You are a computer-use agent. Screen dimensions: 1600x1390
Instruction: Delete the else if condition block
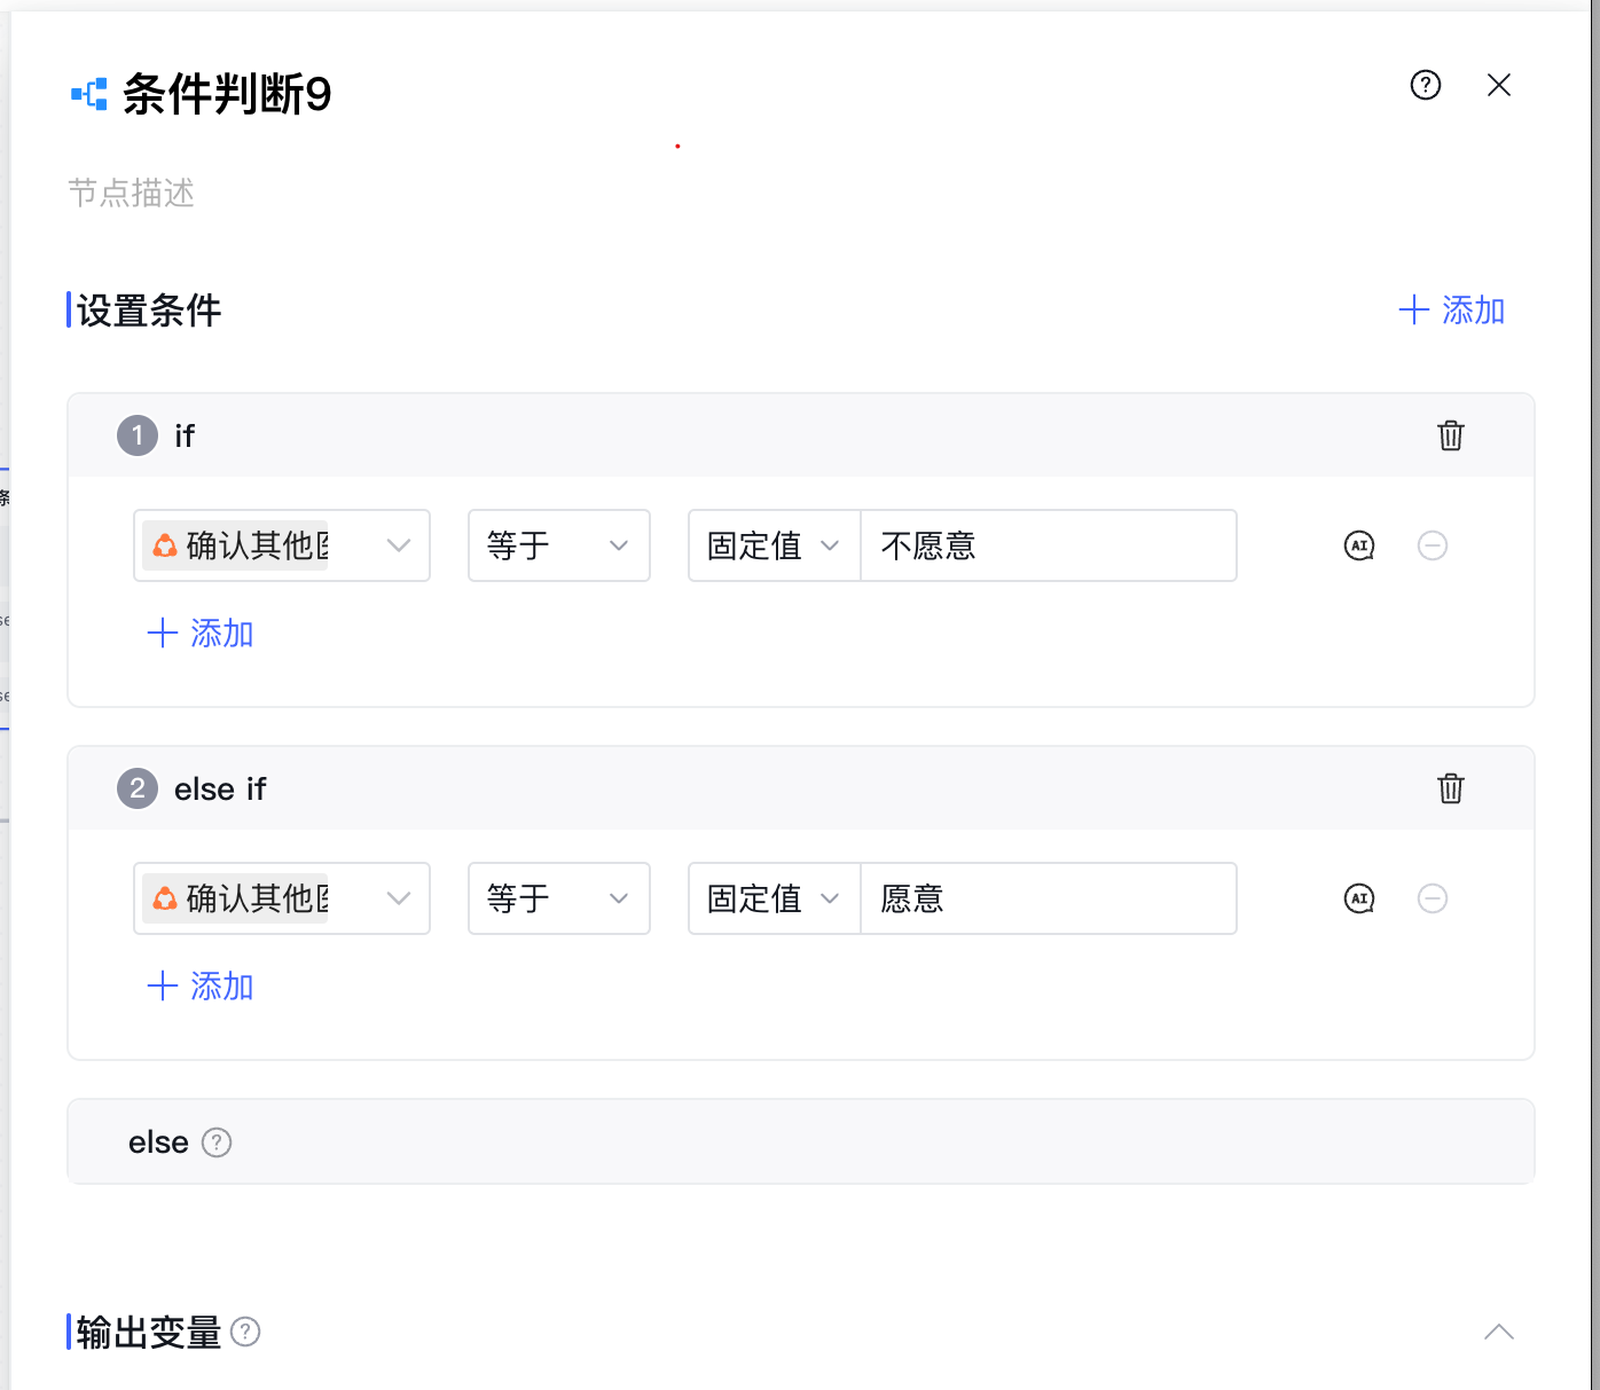coord(1450,789)
